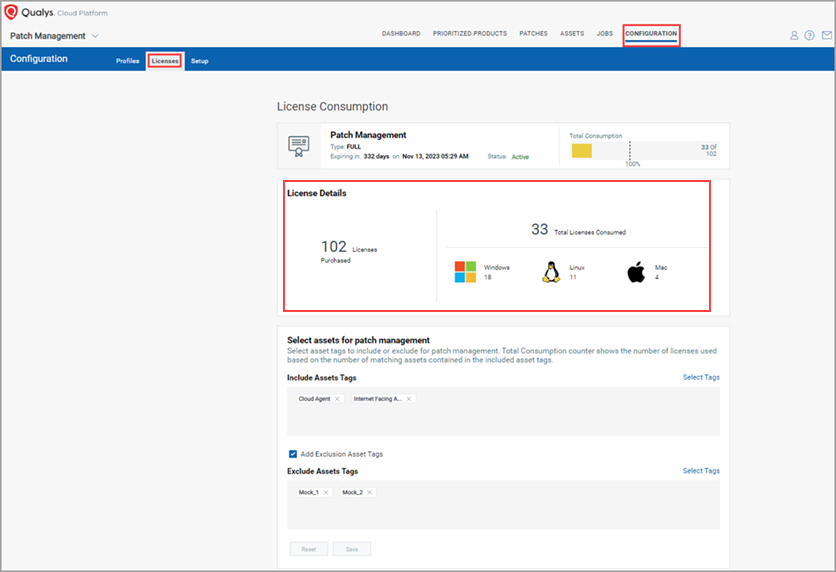Open the Patch Management module dropdown
Screen dimensions: 836x572
click(x=54, y=36)
